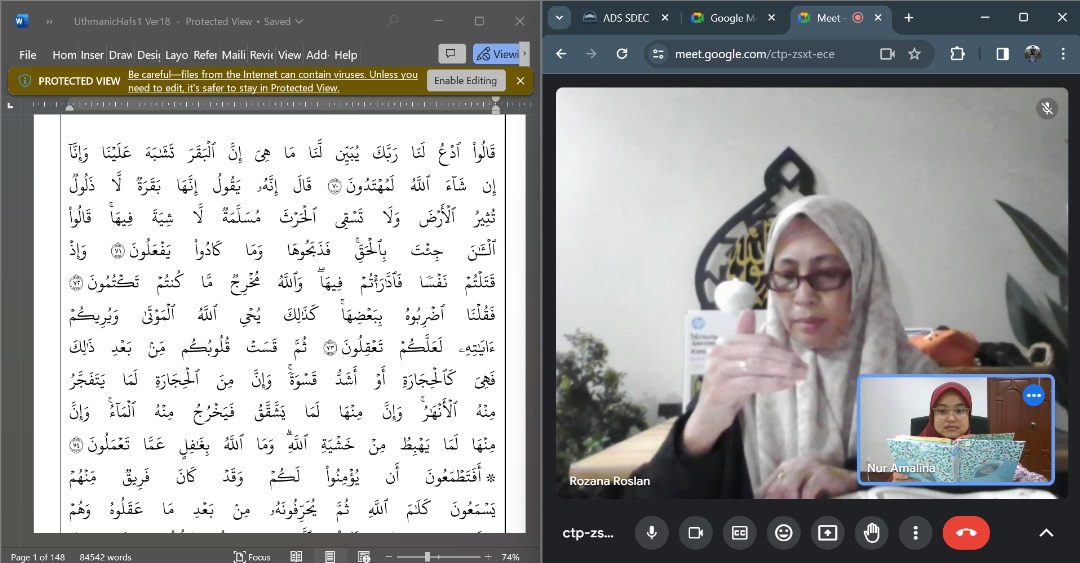
Task: Toggle camera in Meet
Action: (696, 533)
